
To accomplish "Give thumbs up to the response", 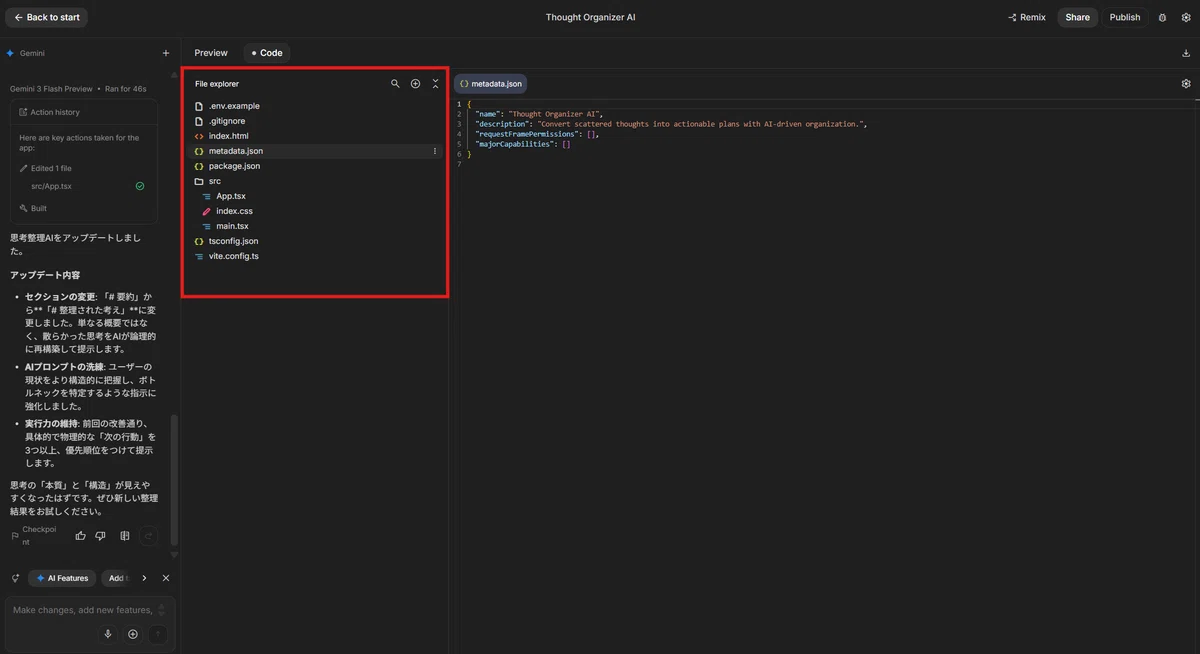I will (81, 536).
